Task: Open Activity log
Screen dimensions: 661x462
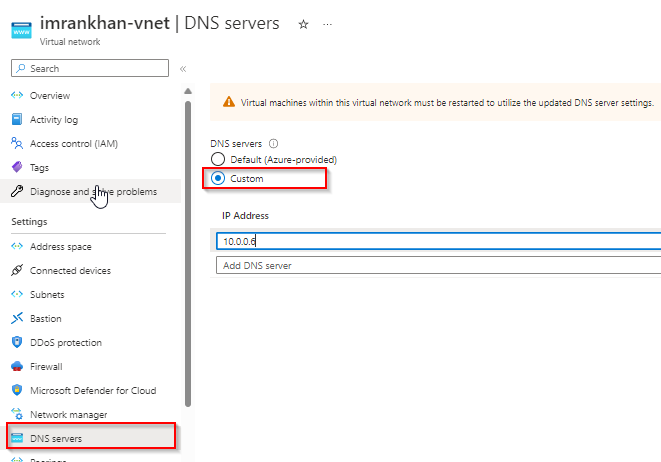Action: [x=54, y=120]
